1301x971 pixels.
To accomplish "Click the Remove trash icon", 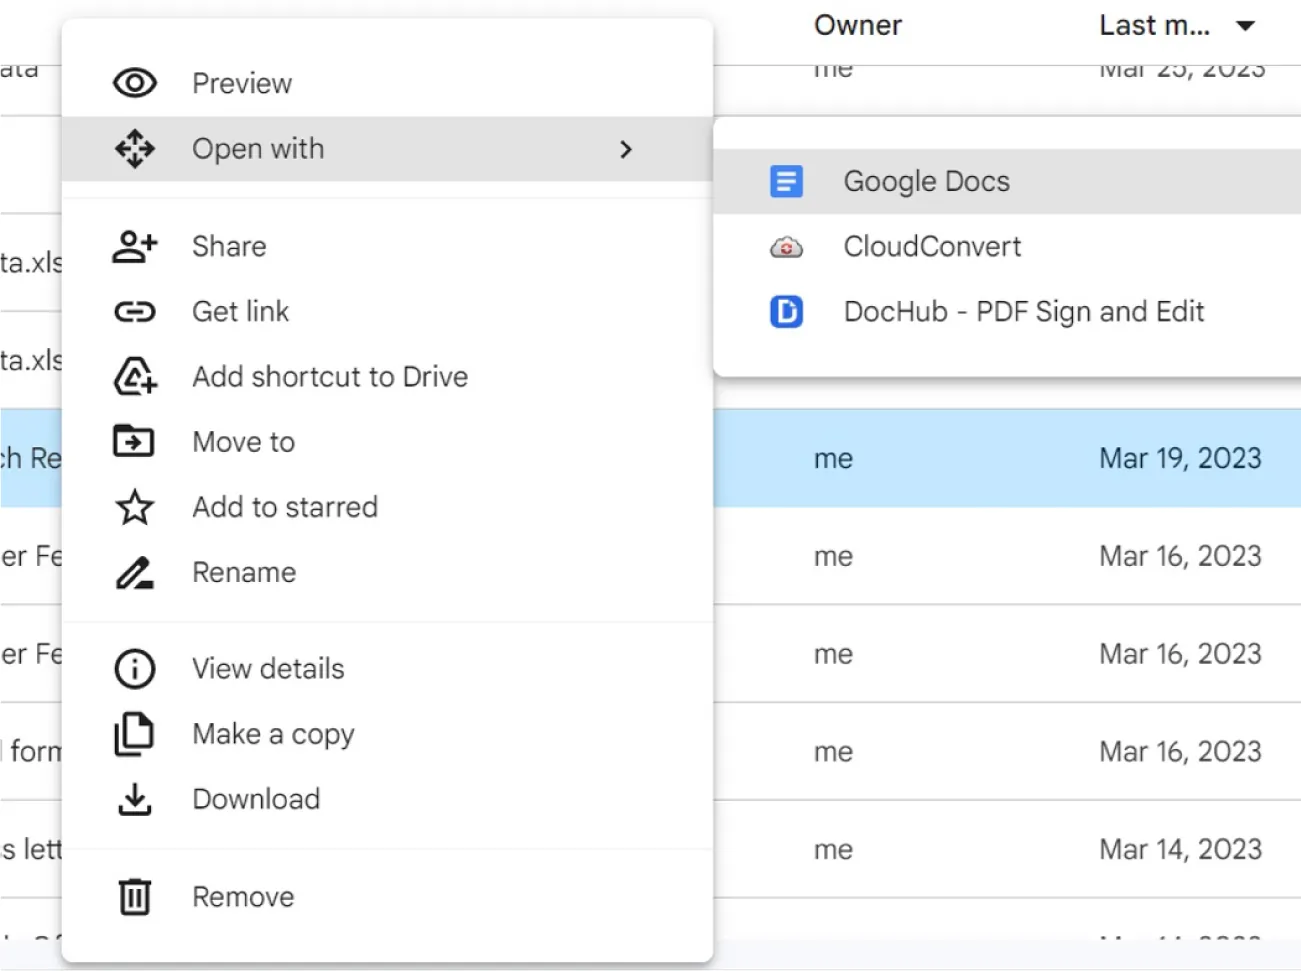I will coord(135,896).
